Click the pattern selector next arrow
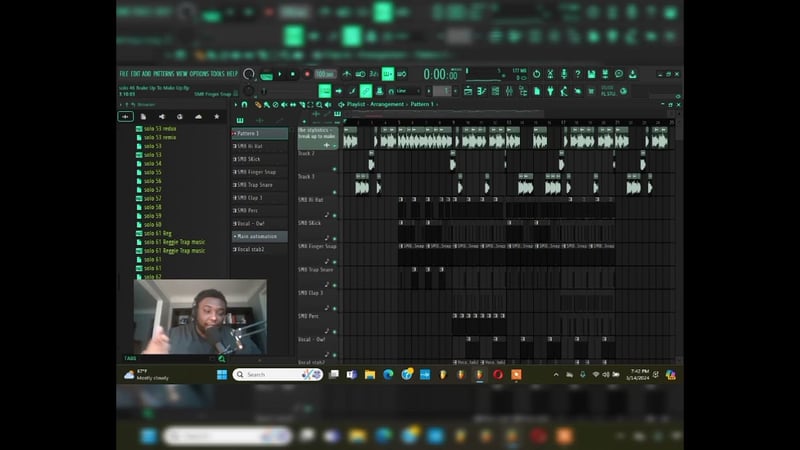The width and height of the screenshot is (800, 450). point(456,91)
